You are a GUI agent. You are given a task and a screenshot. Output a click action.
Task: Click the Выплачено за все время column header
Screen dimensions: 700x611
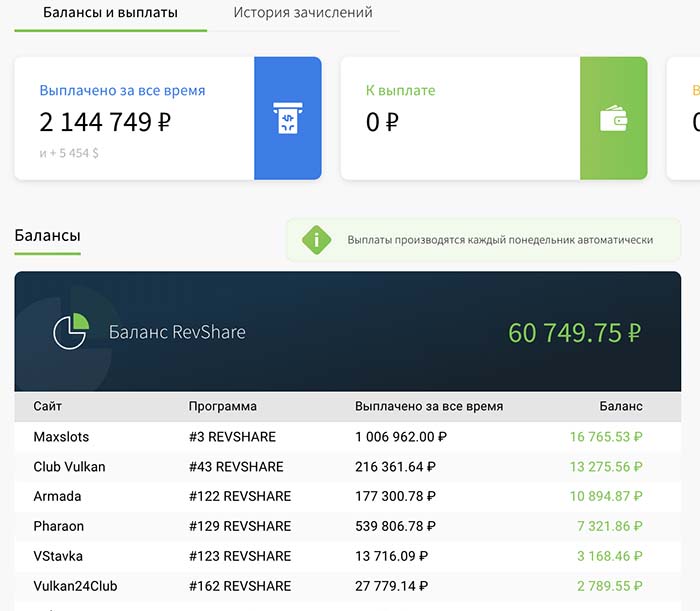(x=428, y=407)
